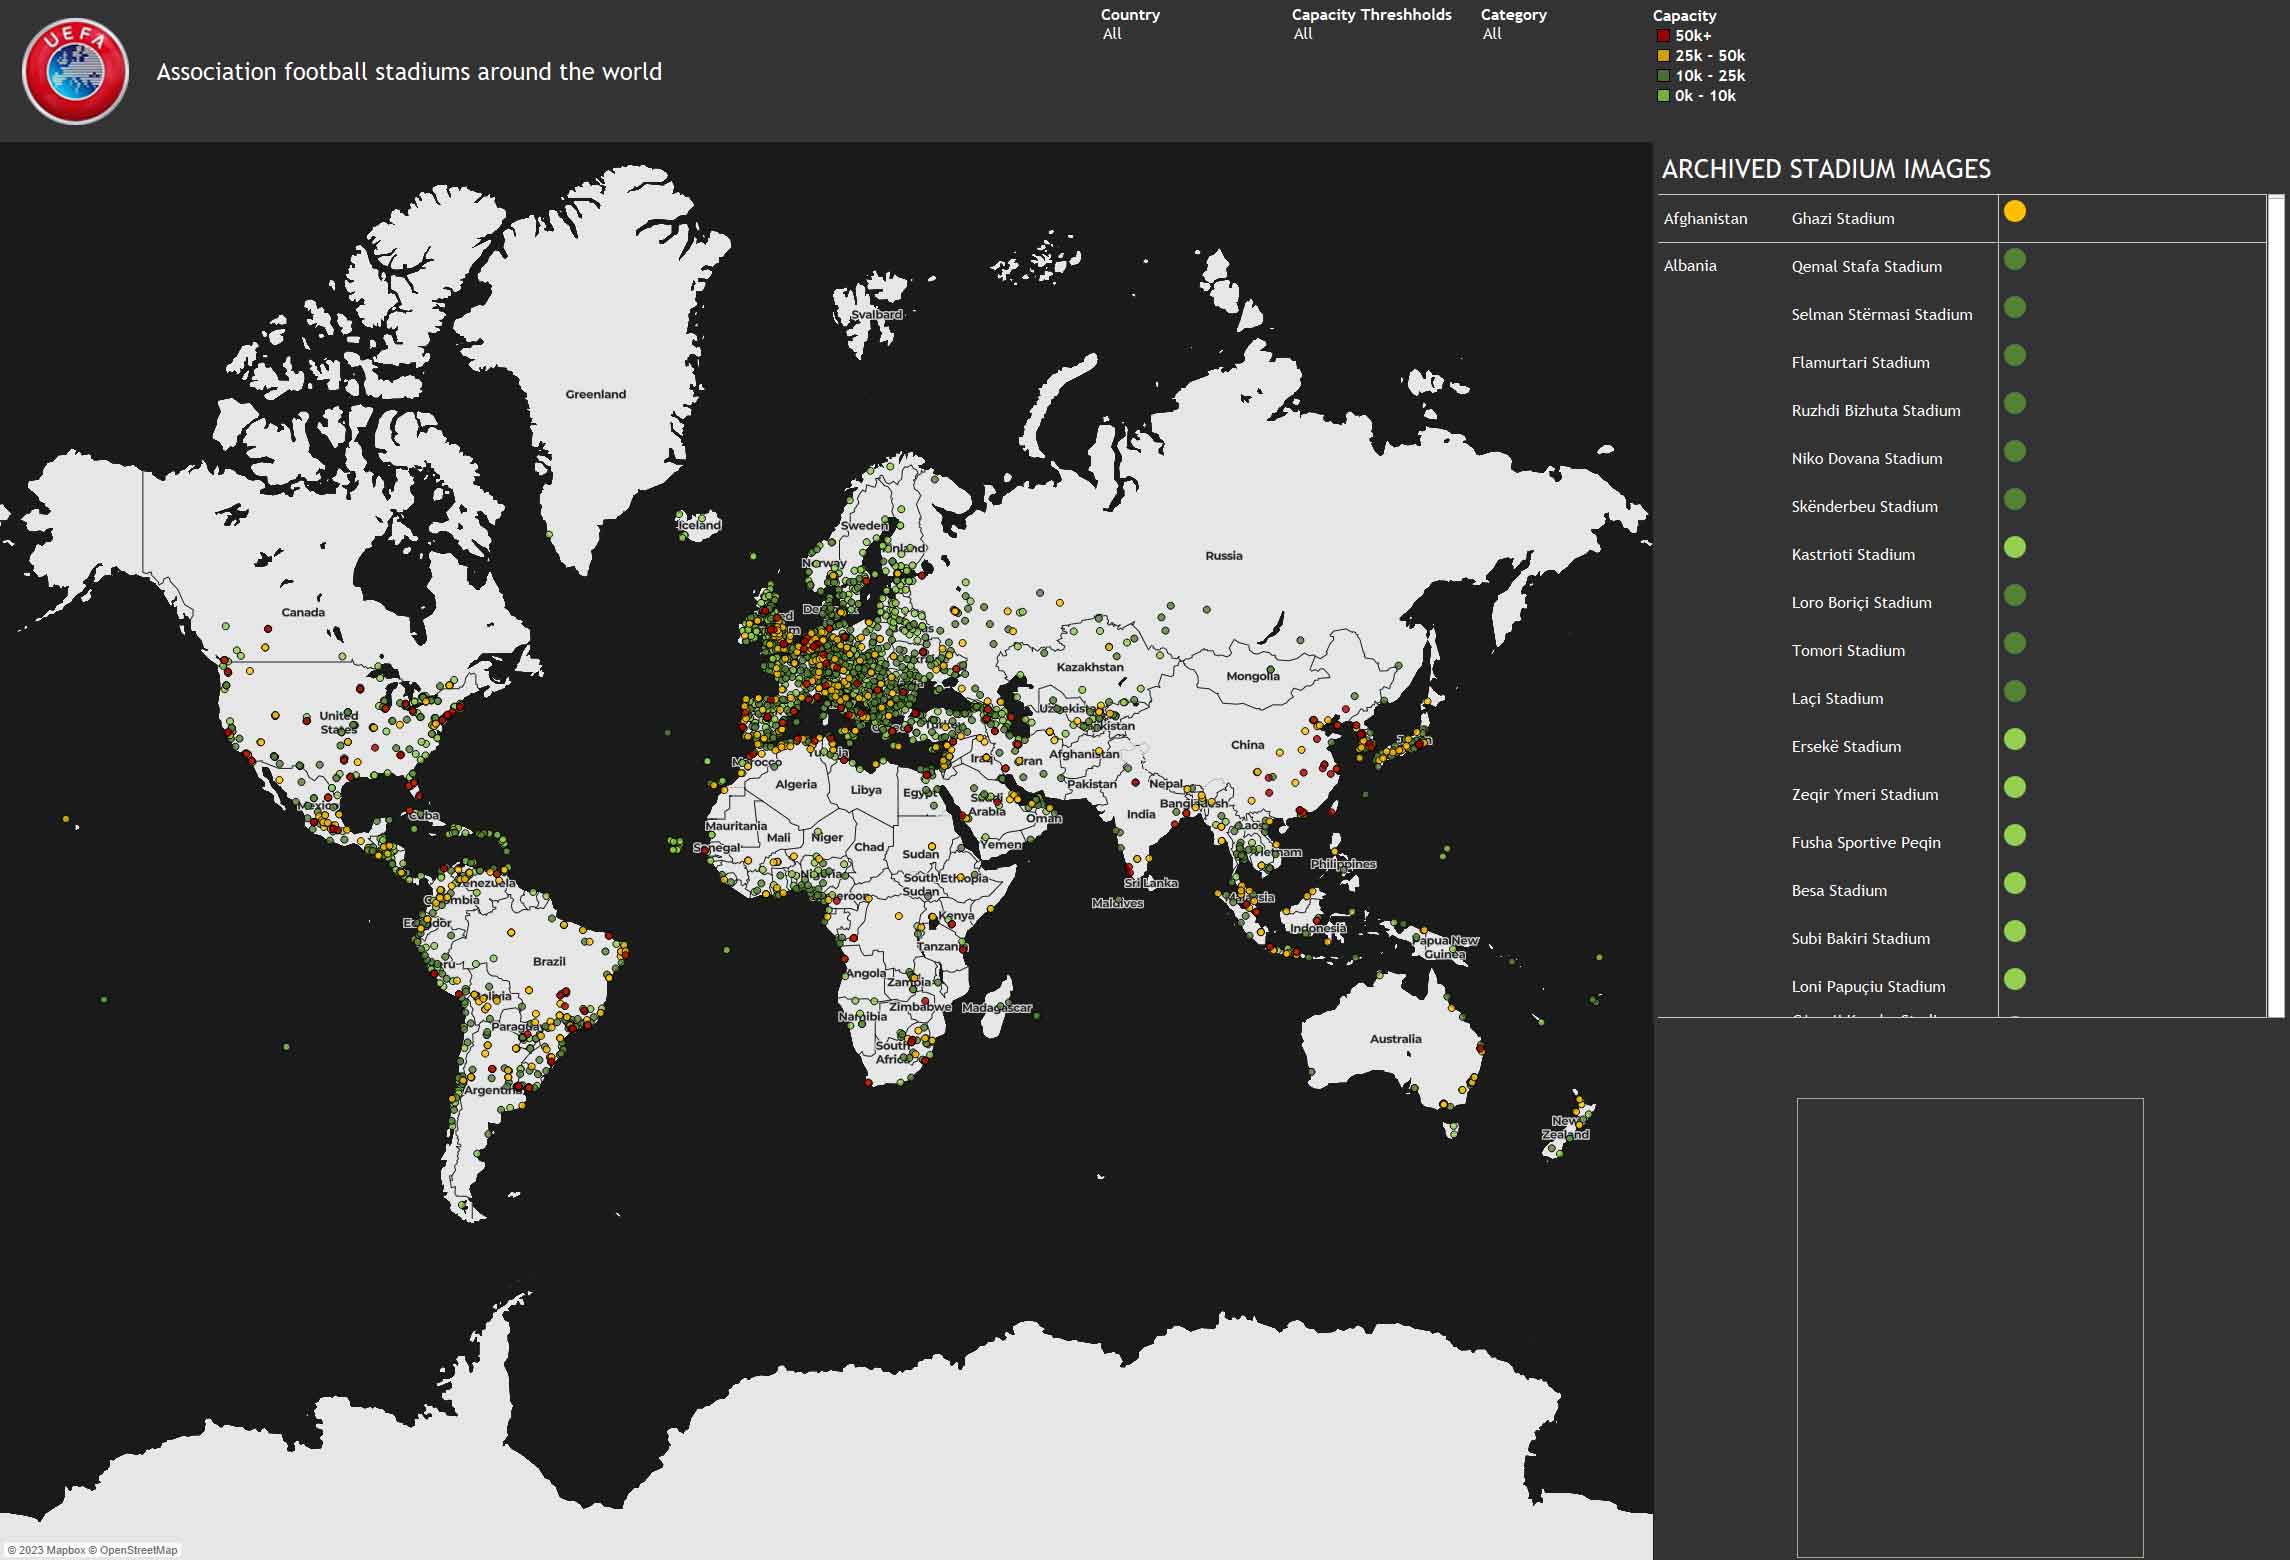
Task: Click the circle beside Skënderbeu Stadium
Action: pos(2014,500)
